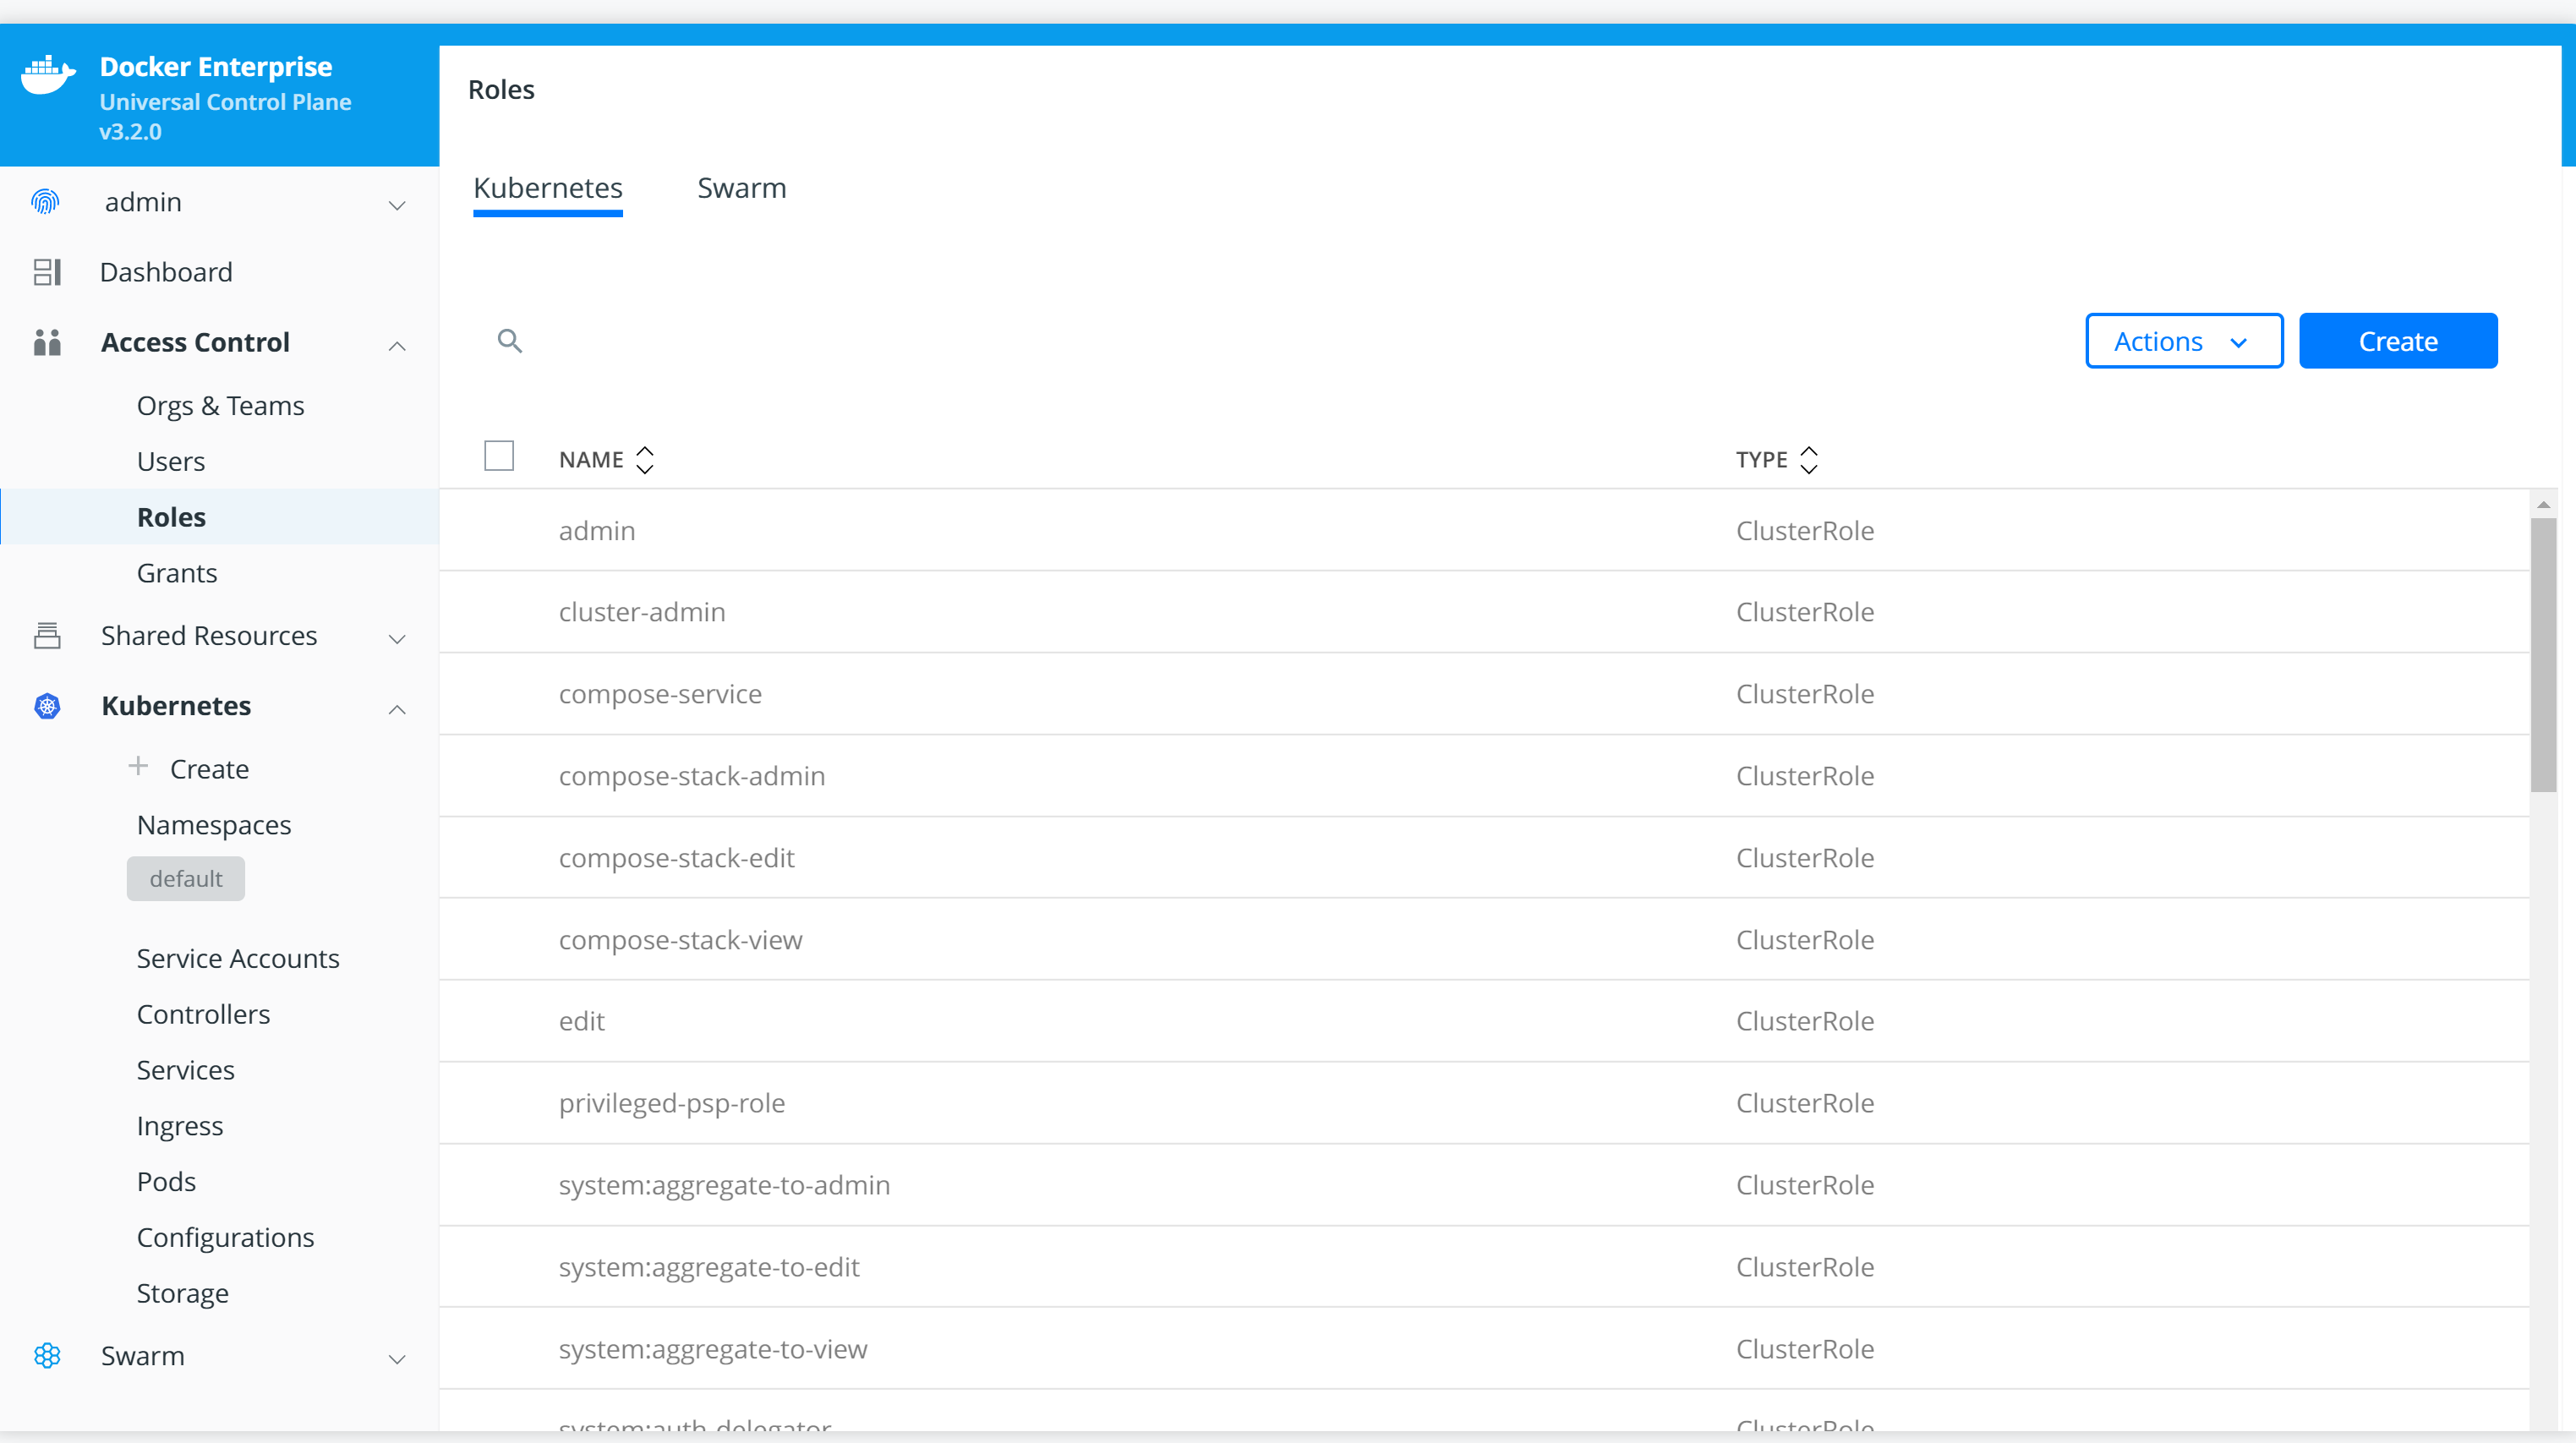Toggle sorting on the TYPE column

click(1808, 459)
